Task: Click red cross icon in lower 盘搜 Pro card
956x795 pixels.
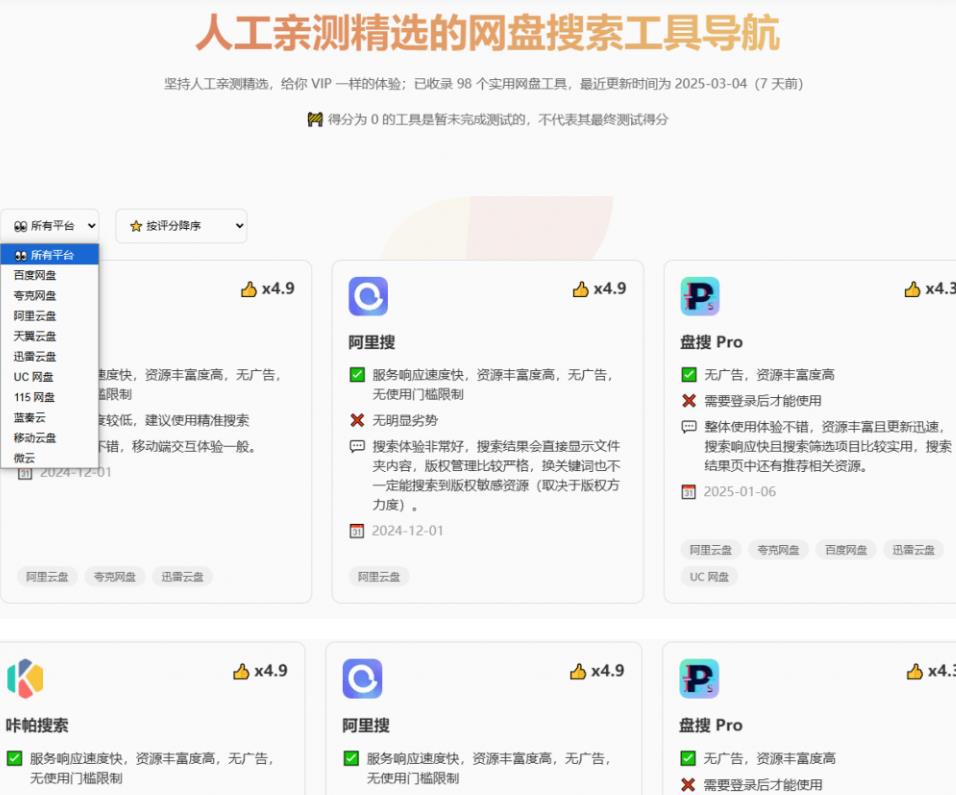Action: 688,785
